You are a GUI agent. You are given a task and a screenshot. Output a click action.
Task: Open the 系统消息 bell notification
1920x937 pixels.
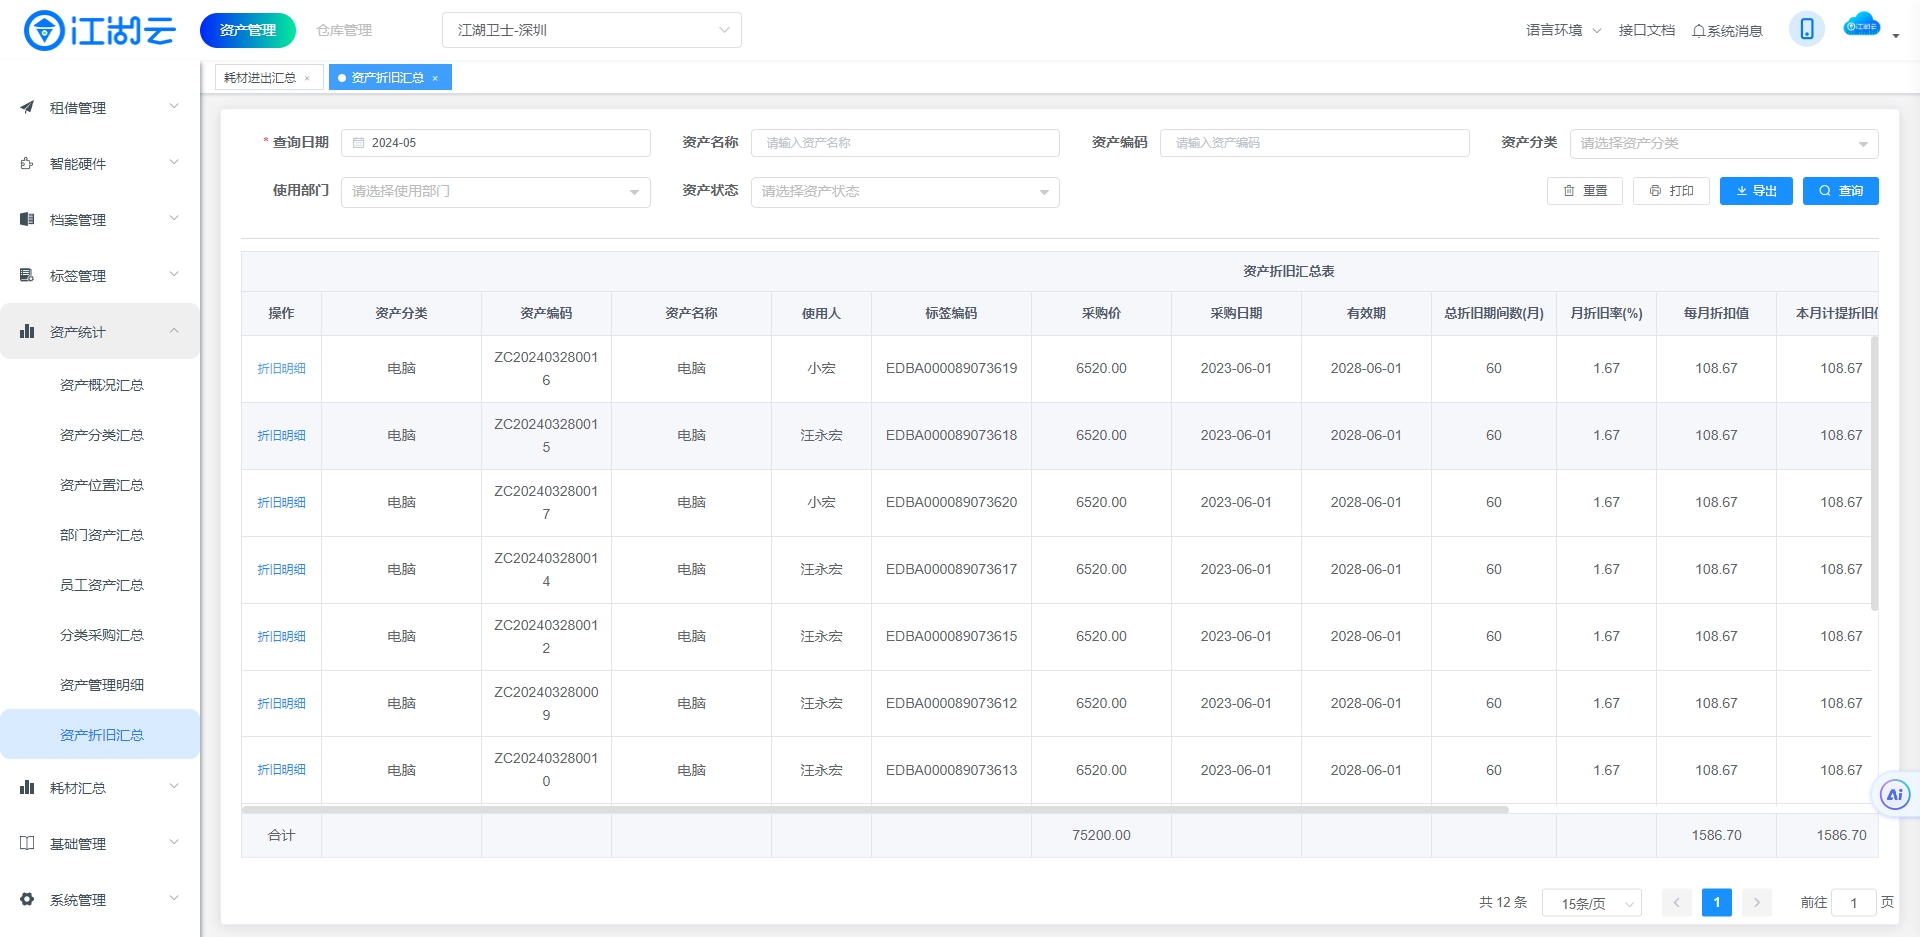point(1727,31)
